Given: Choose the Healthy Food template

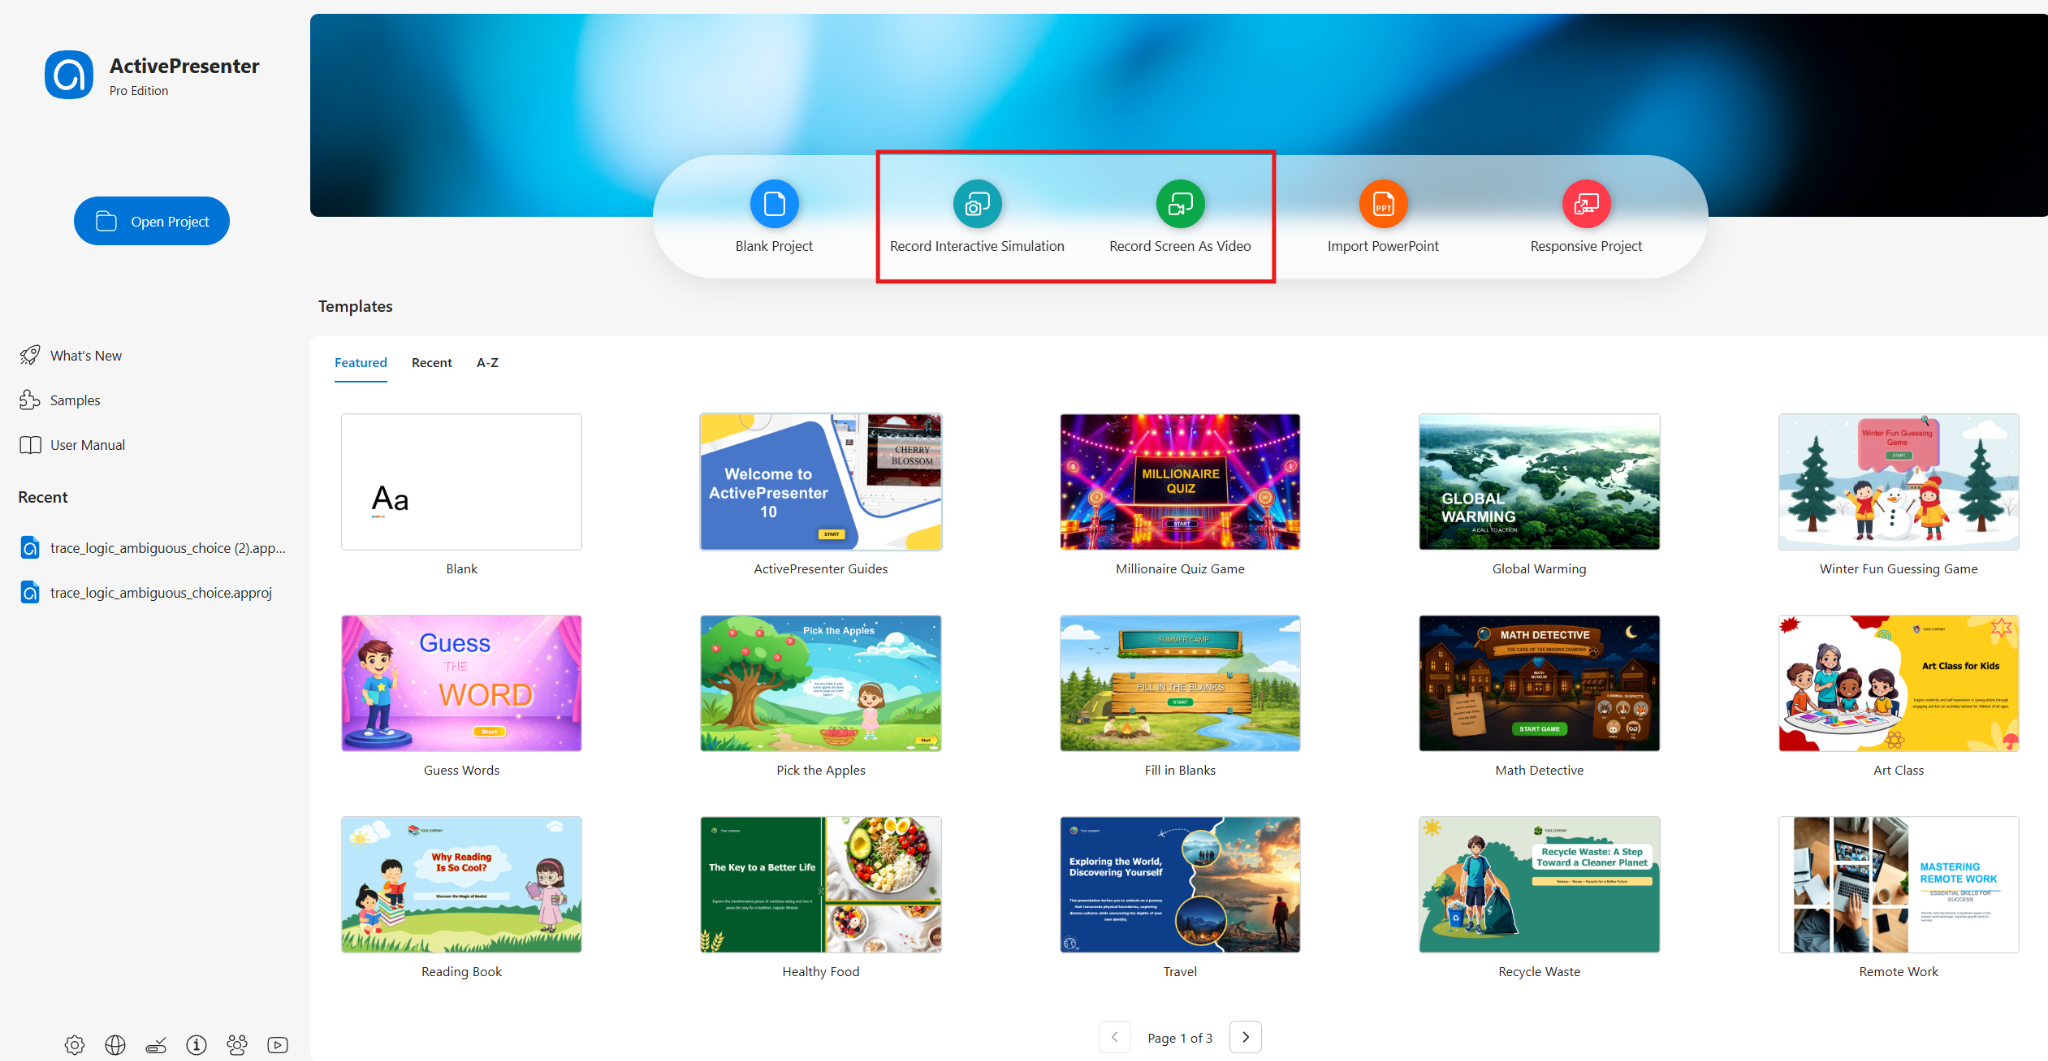Looking at the screenshot, I should click(x=821, y=885).
